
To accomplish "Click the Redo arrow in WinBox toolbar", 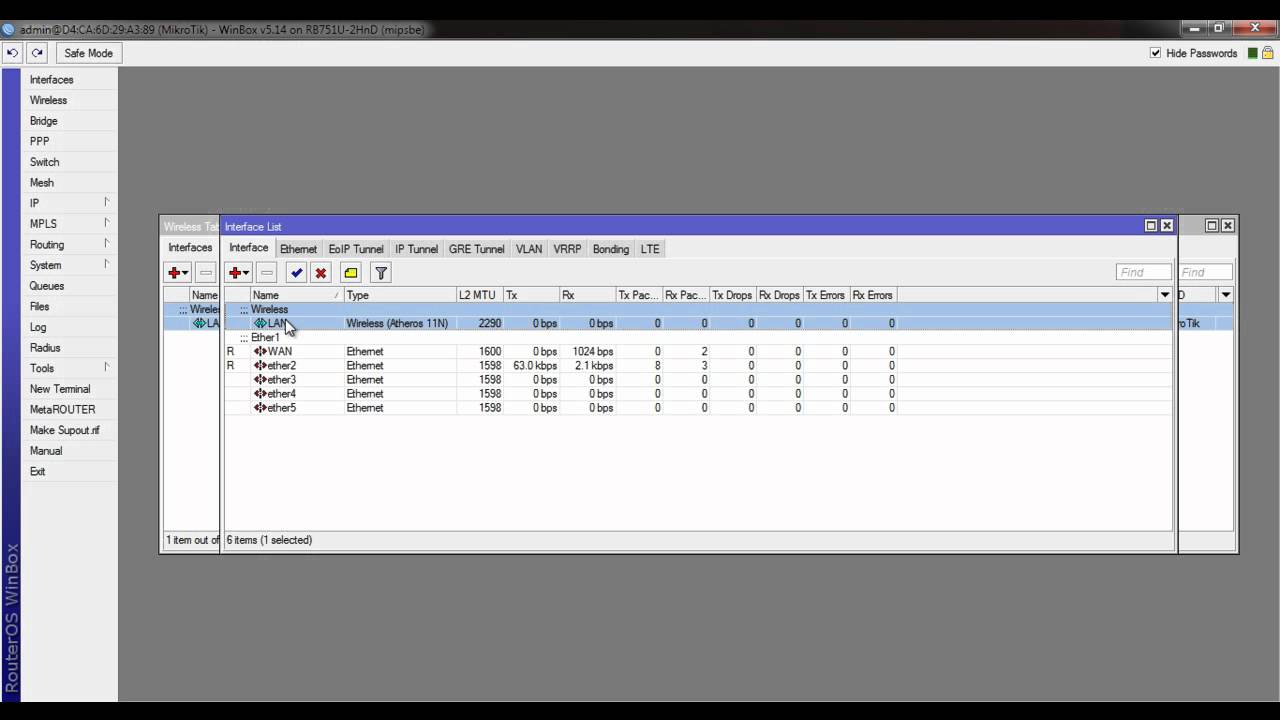I will (x=37, y=53).
